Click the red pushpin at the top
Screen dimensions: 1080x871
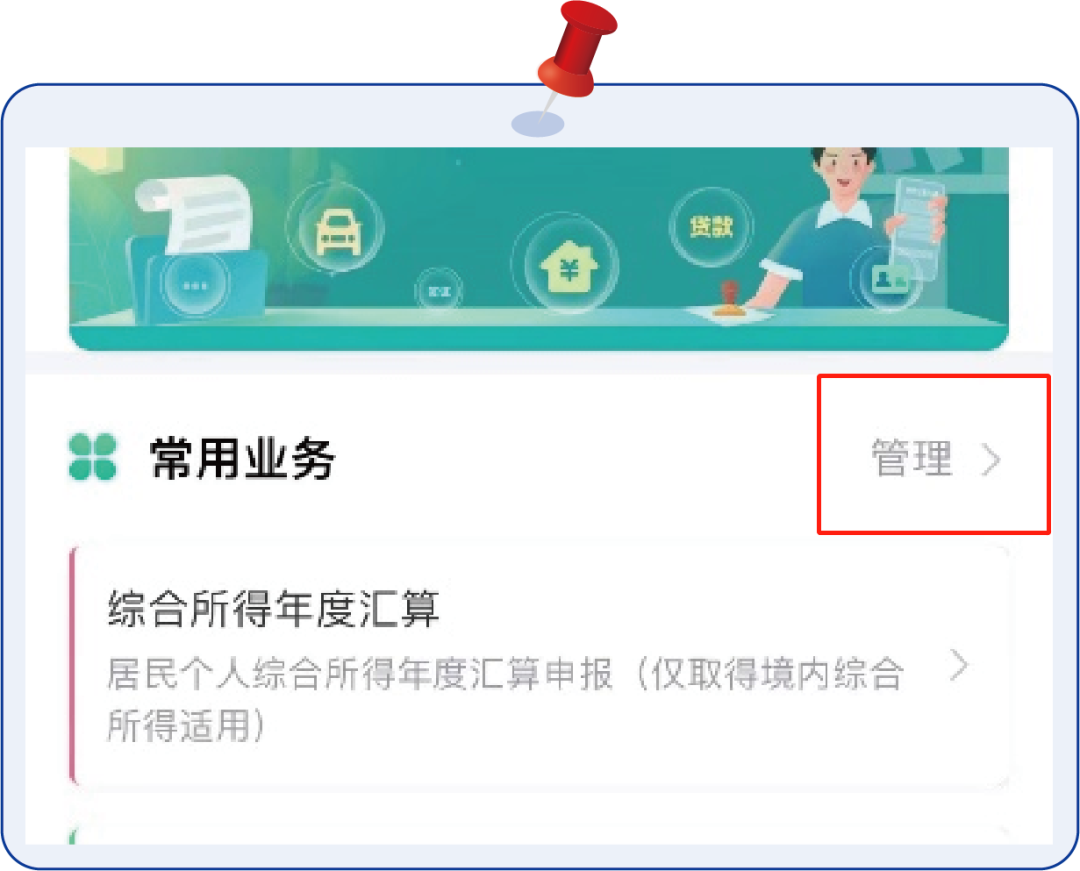coord(575,54)
